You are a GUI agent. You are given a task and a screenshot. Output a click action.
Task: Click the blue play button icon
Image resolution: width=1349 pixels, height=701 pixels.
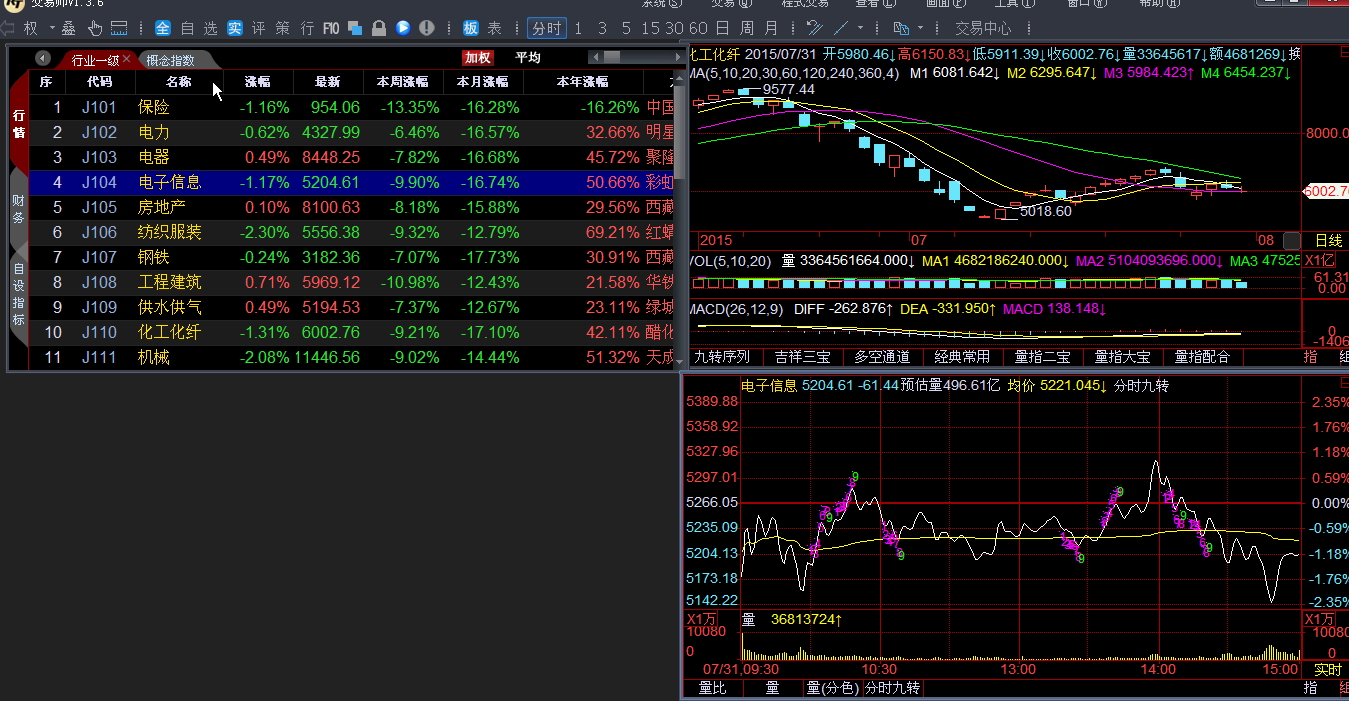pyautogui.click(x=403, y=28)
